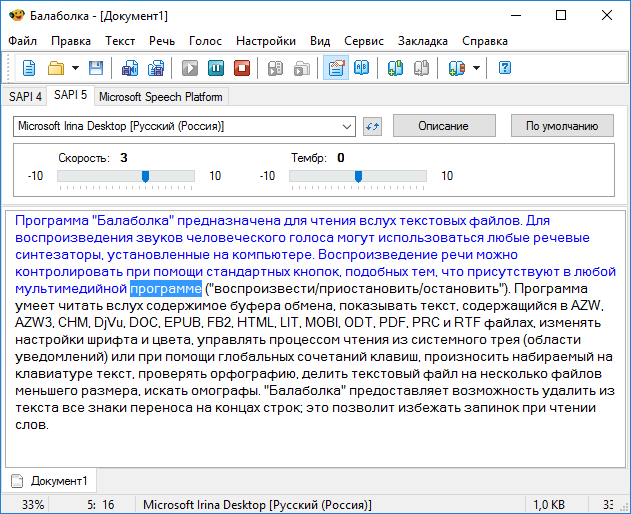The height and width of the screenshot is (514, 631).
Task: Open the Речь menu
Action: 161,41
